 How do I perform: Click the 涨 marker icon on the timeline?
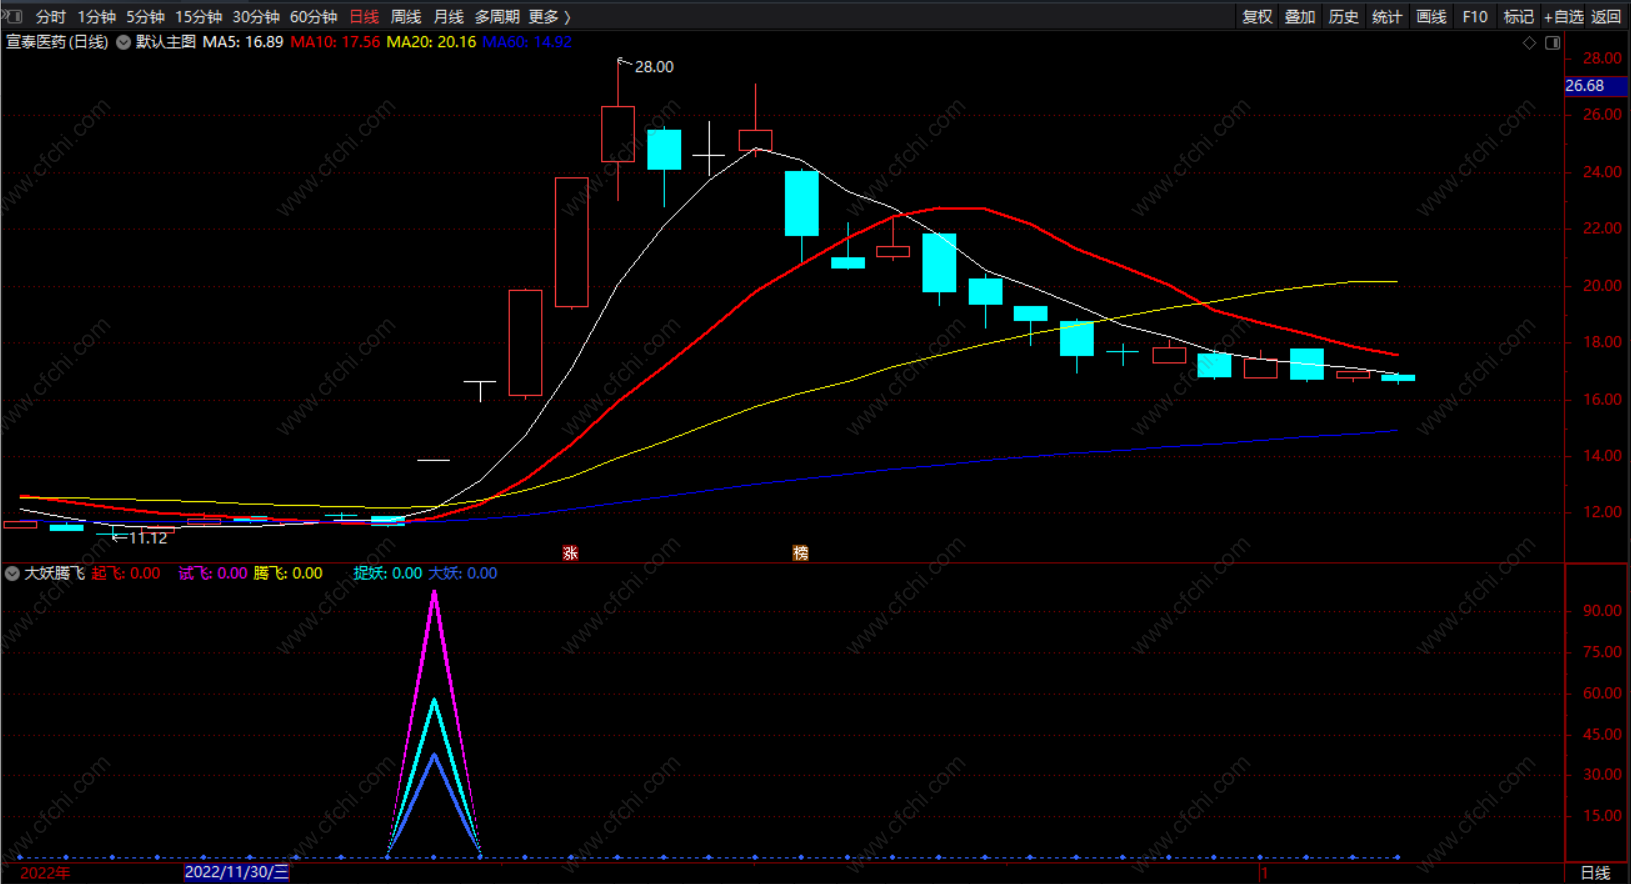[x=570, y=553]
